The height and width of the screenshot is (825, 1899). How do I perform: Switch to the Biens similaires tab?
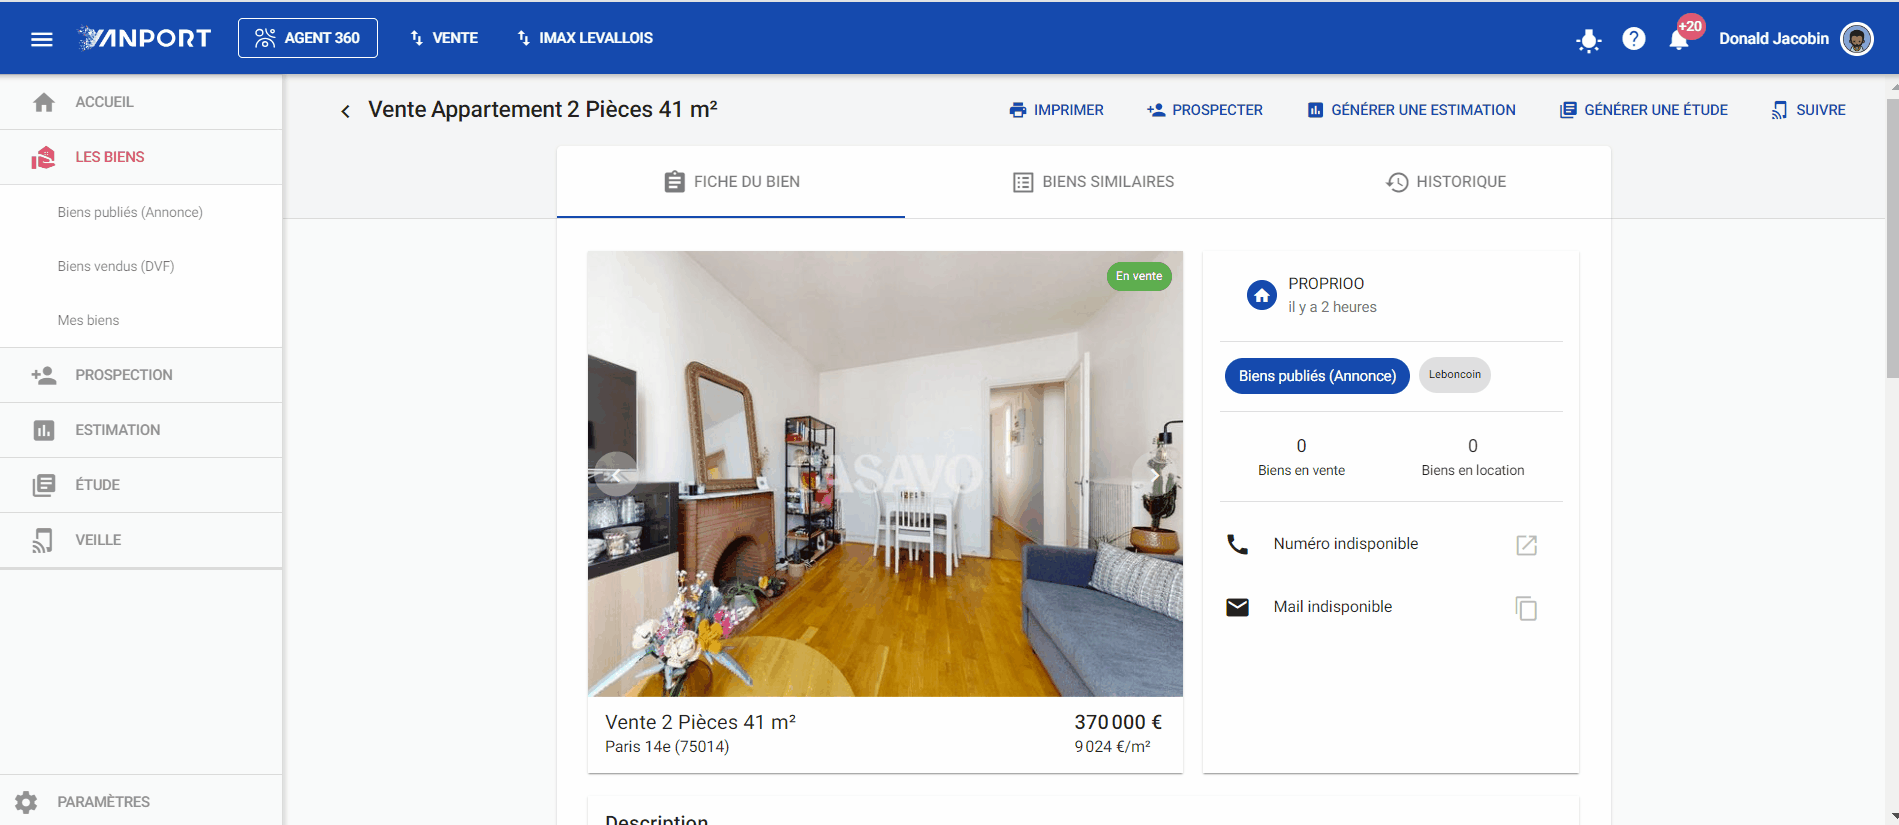1093,182
